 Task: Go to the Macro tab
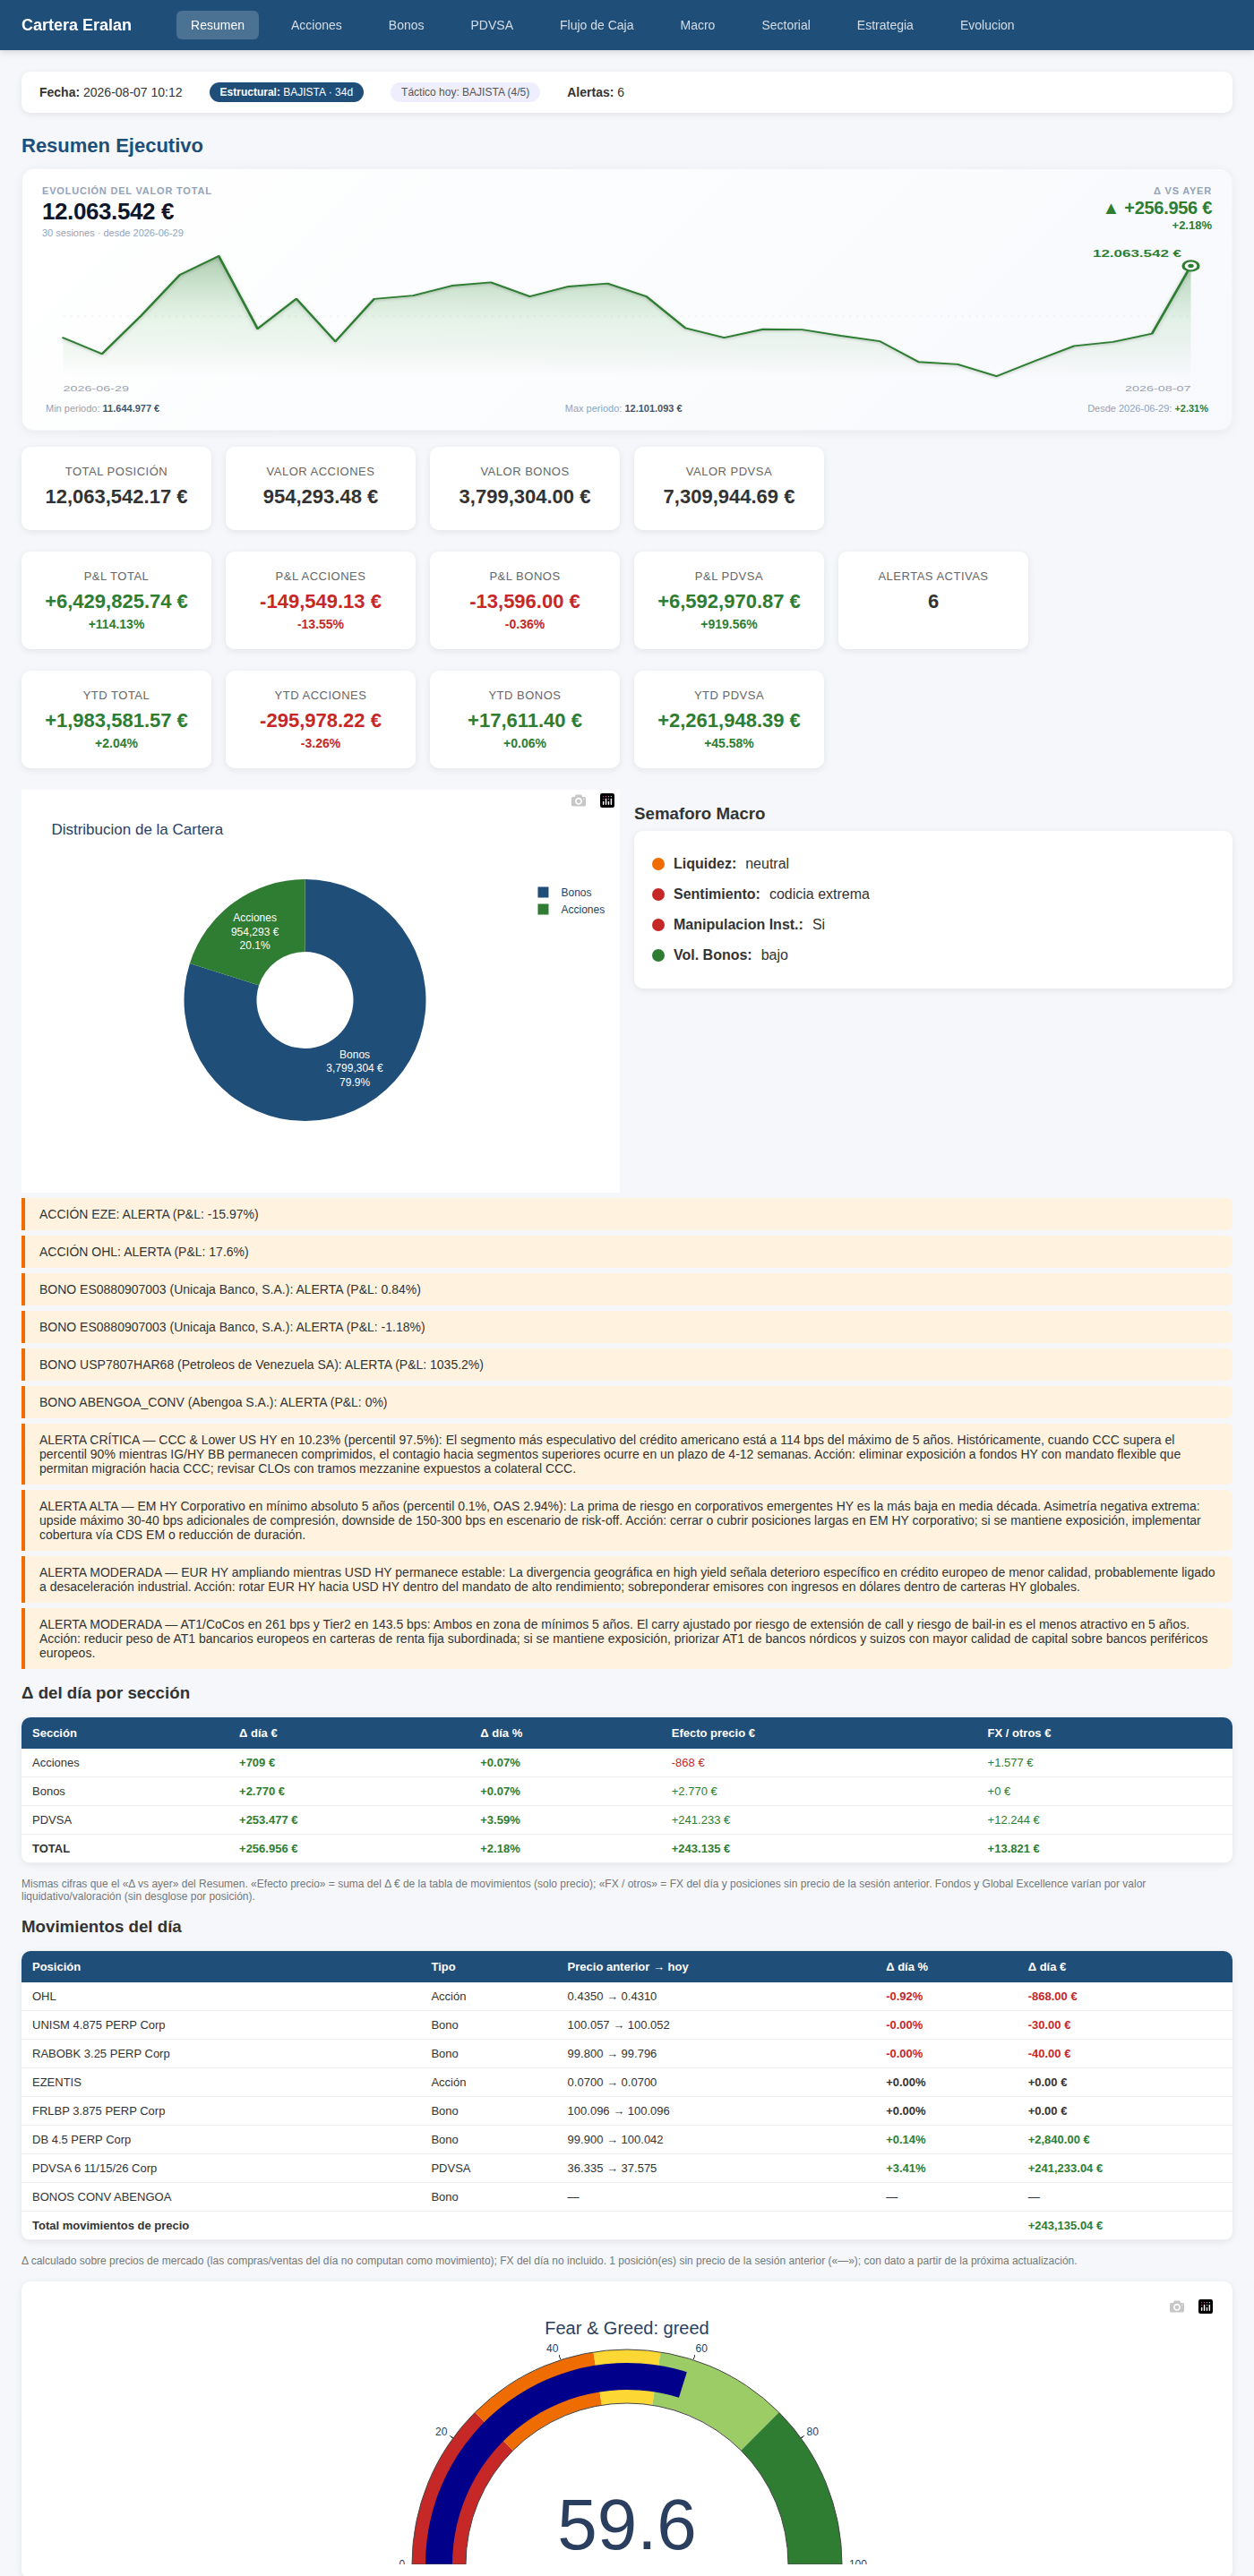click(697, 25)
